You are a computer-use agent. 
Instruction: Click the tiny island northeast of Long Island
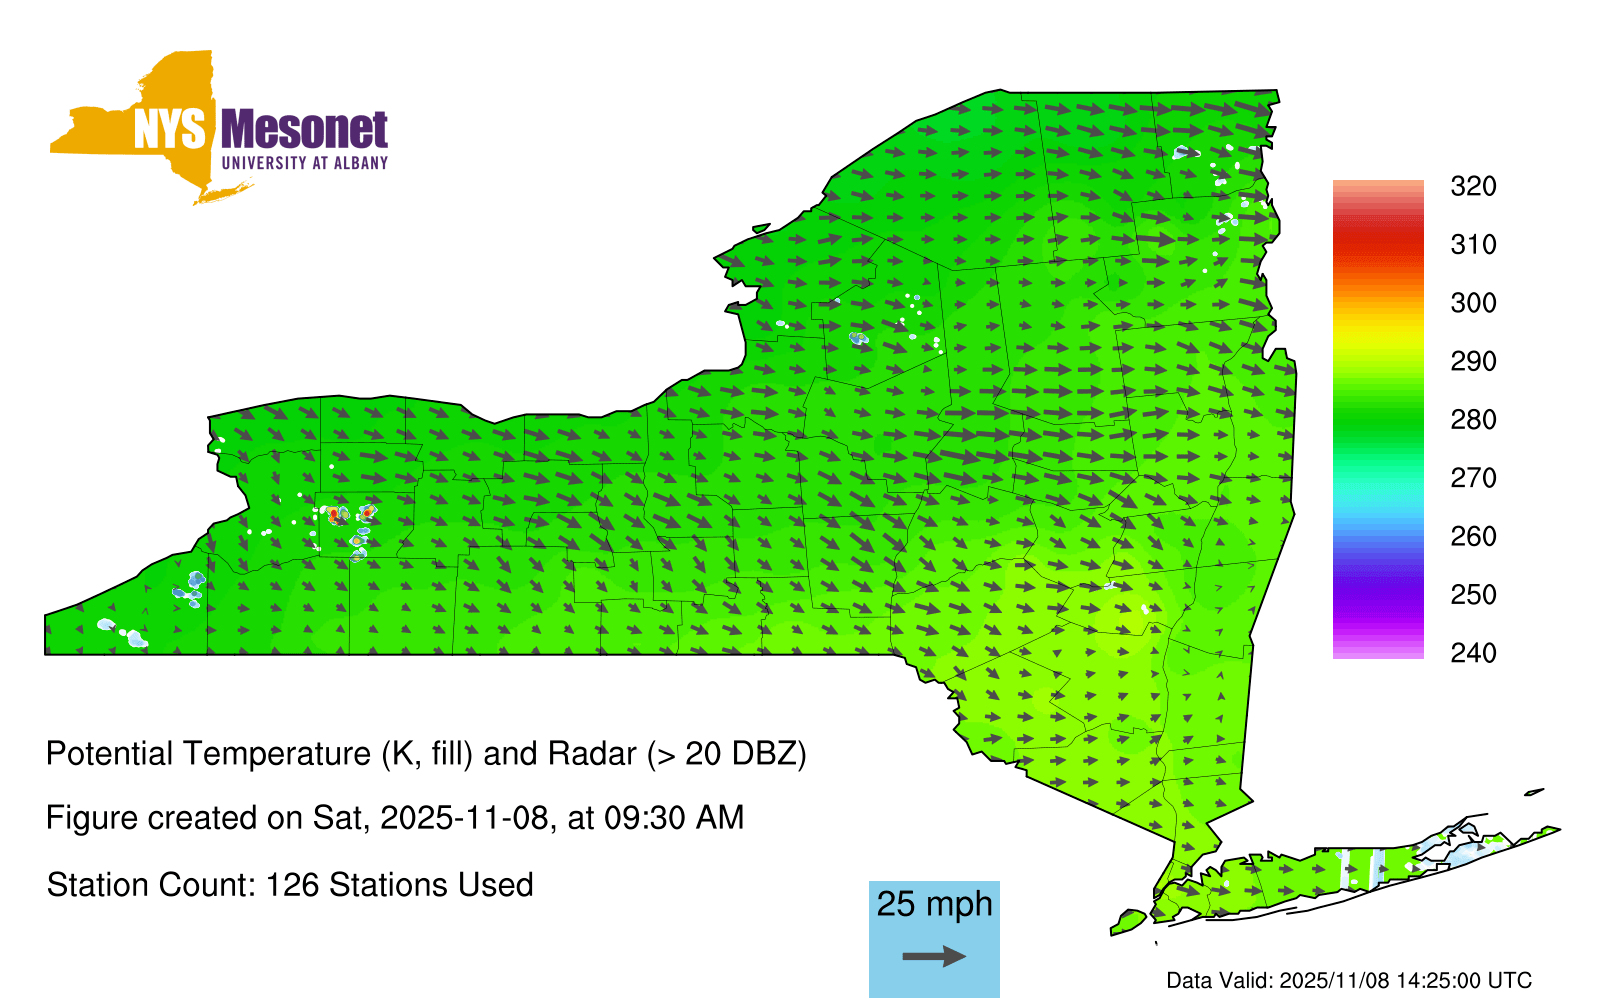(x=1533, y=792)
